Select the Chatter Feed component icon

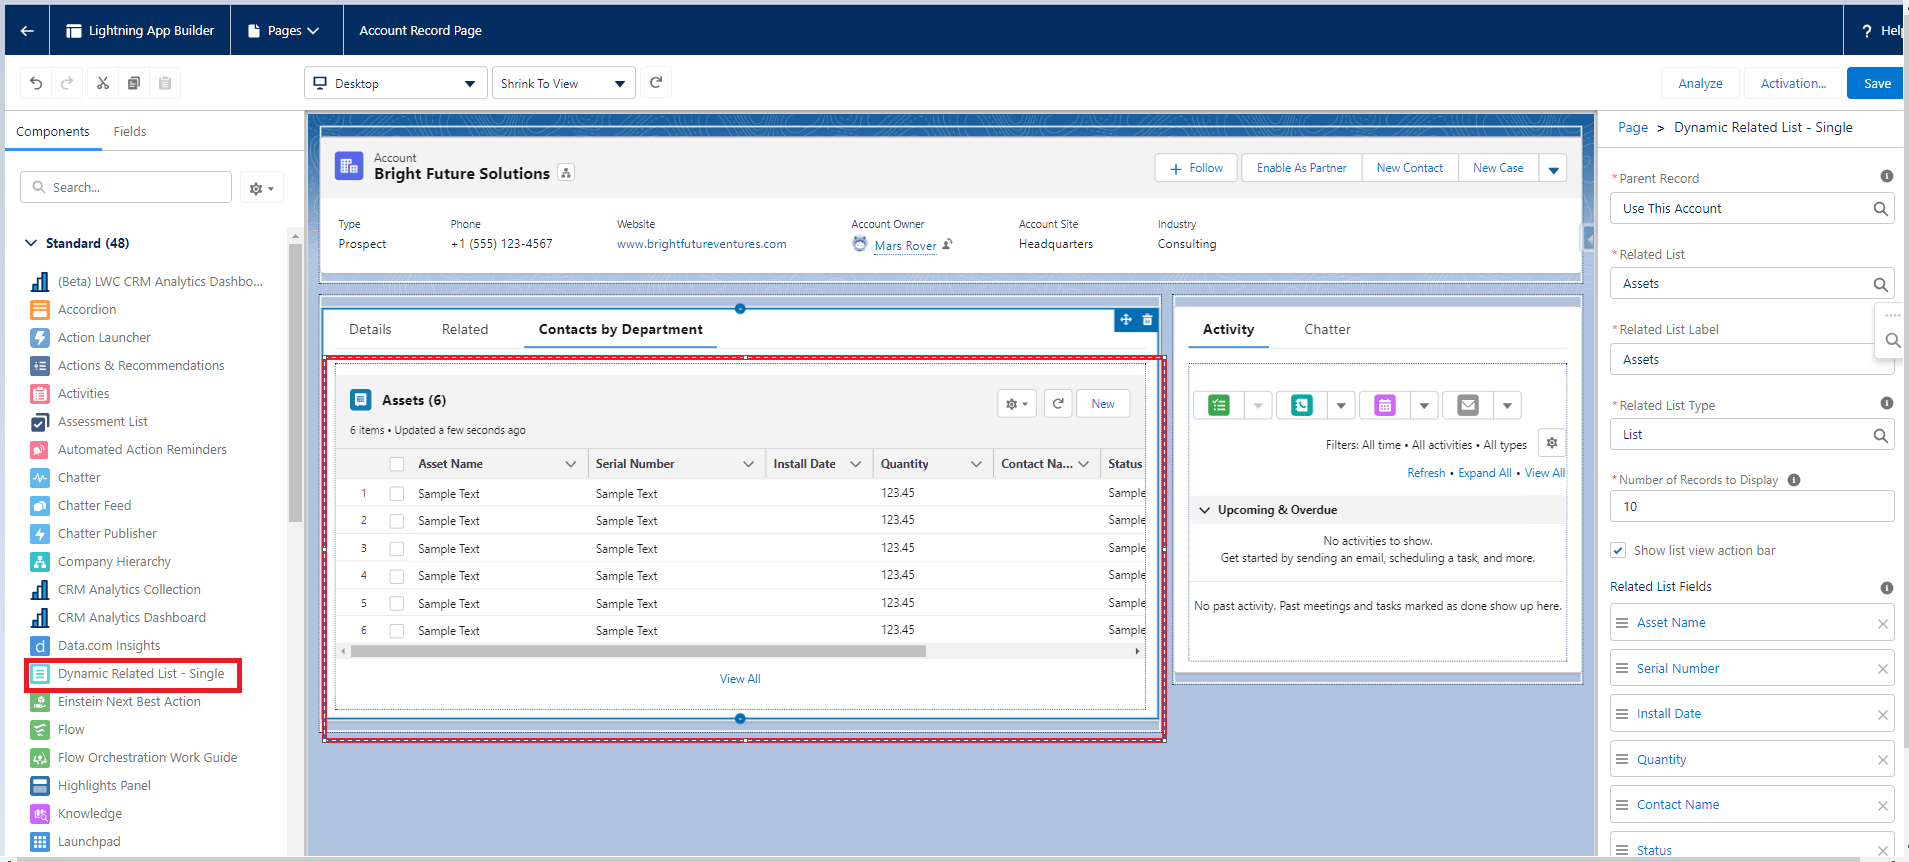click(40, 506)
